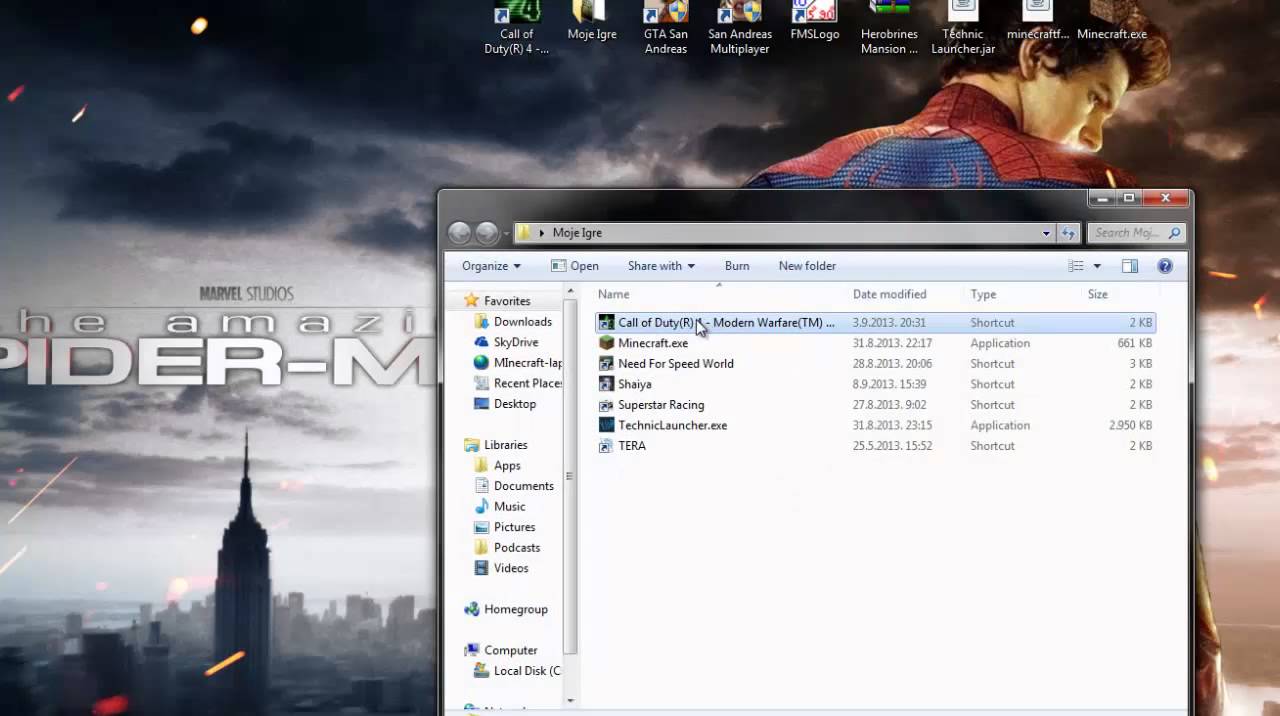Screen dimensions: 1280x716
Task: Open the Call of Duty 4 desktop shortcut
Action: click(516, 28)
